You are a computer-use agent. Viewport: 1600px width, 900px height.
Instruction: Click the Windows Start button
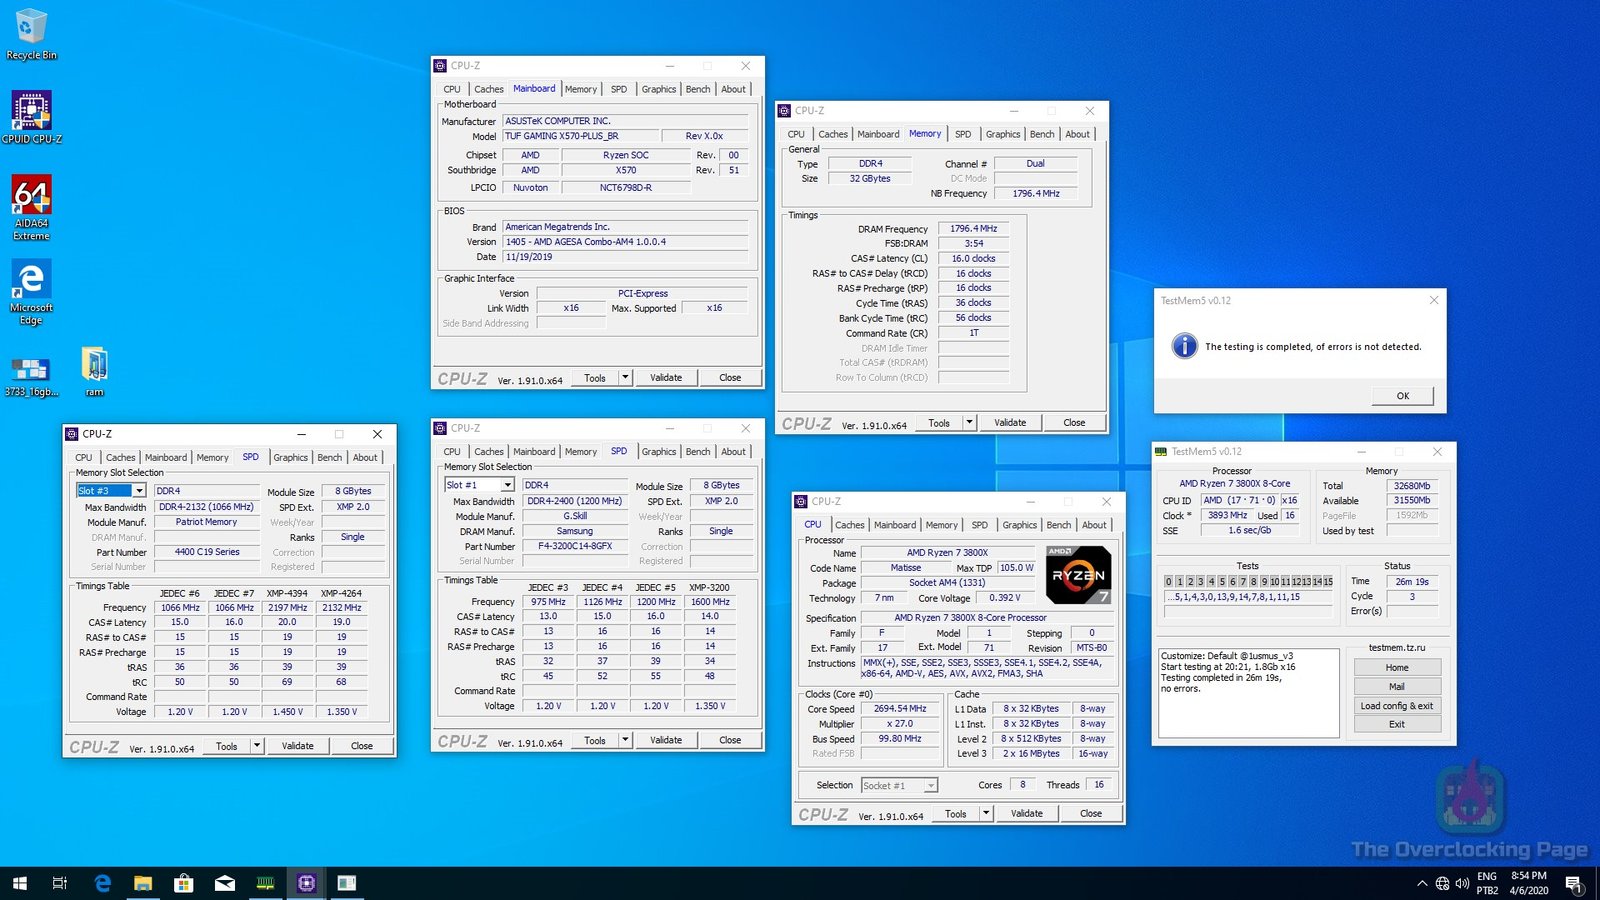tap(19, 883)
